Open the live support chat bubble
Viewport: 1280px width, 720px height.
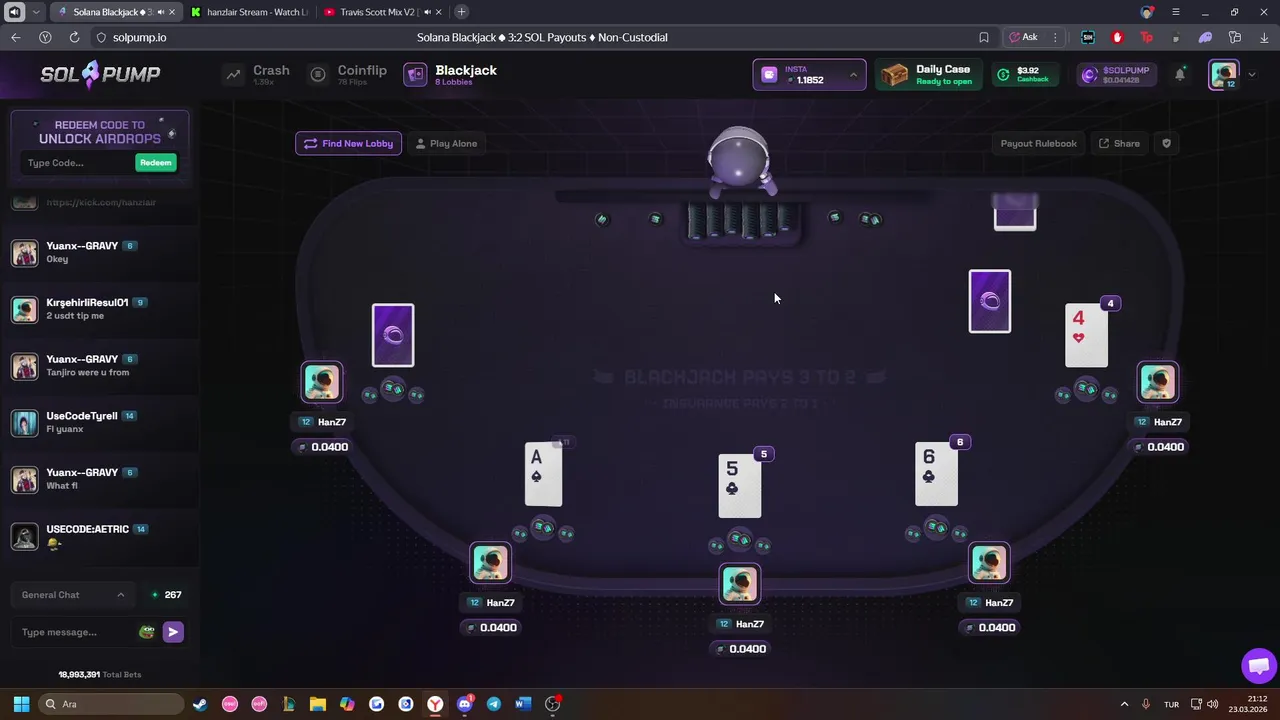pos(1258,666)
